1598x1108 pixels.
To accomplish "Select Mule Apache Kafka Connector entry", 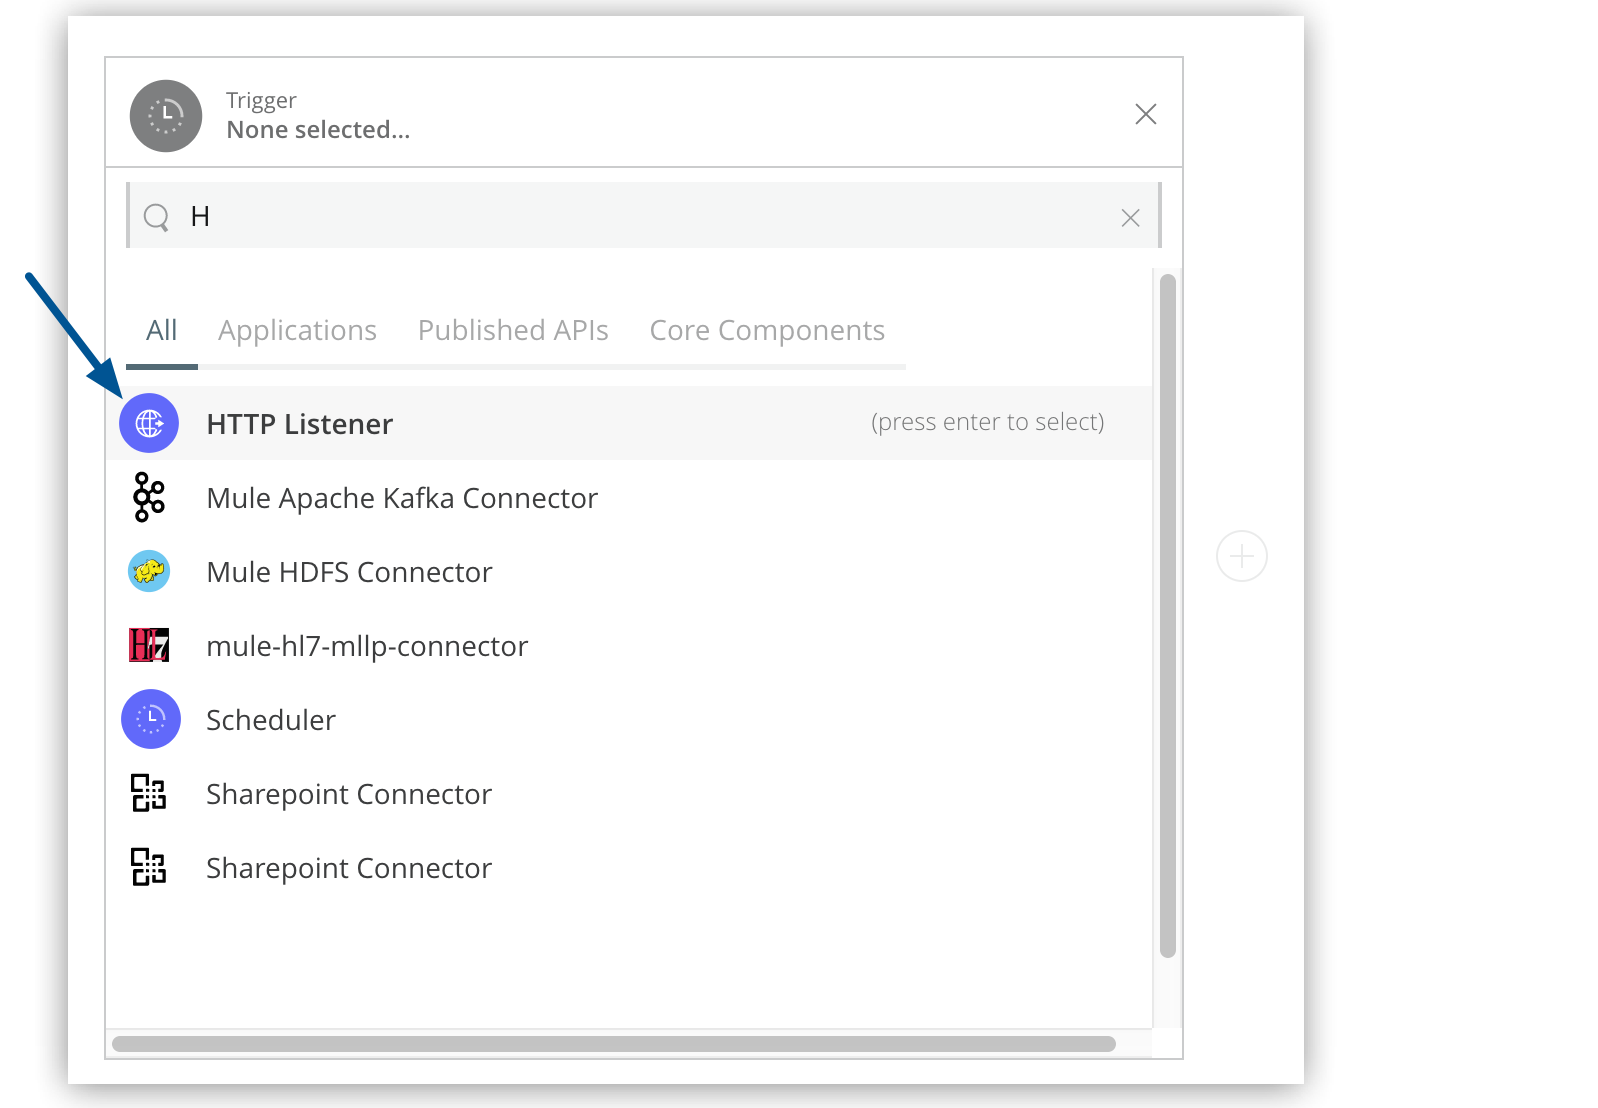I will [402, 498].
